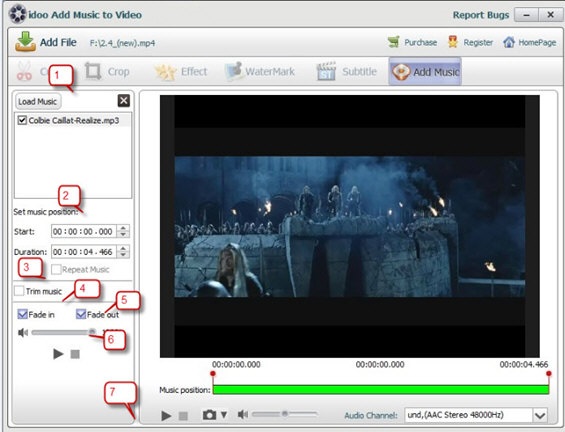The image size is (565, 432).
Task: Decrease the Duration with down arrow
Action: [123, 255]
